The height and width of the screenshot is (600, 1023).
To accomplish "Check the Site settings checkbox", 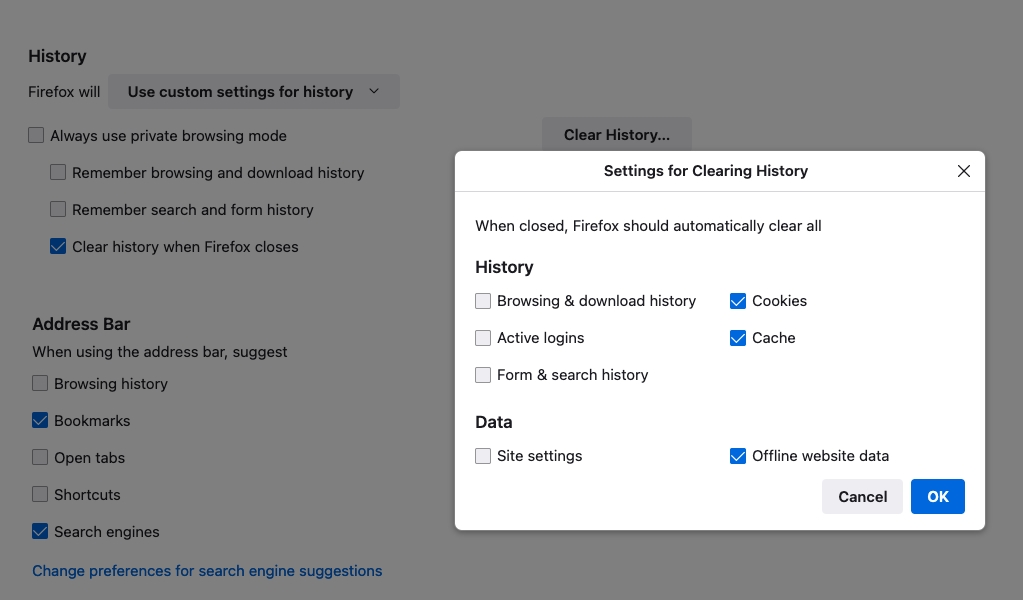I will click(x=484, y=456).
